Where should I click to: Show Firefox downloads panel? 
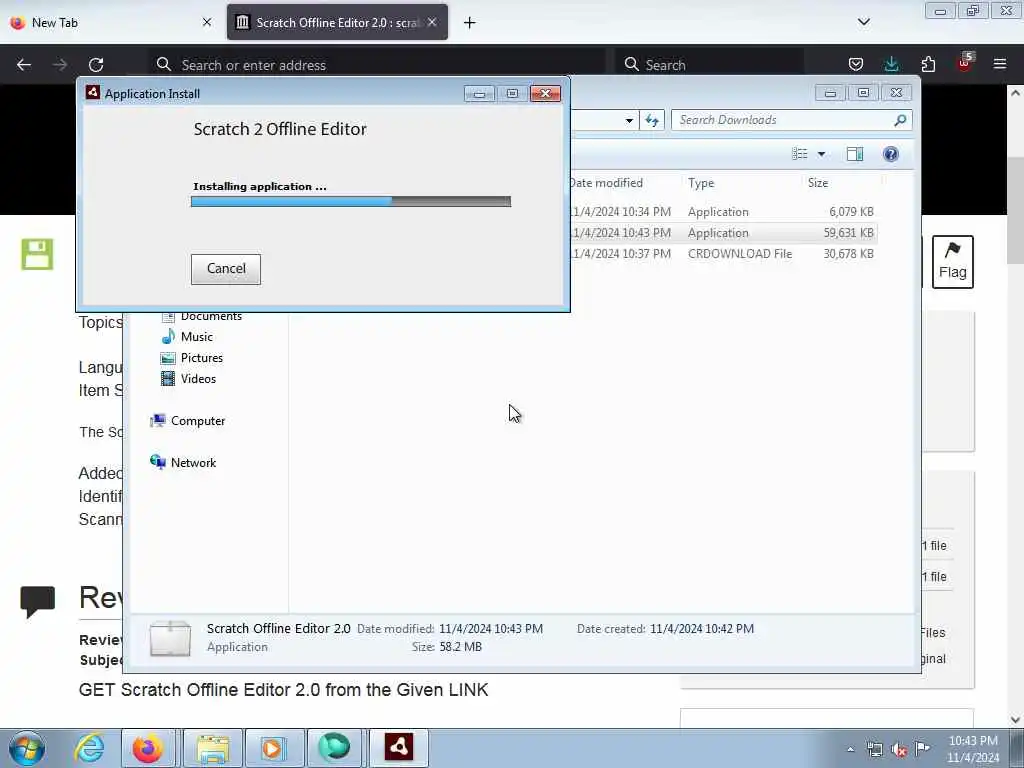click(891, 64)
